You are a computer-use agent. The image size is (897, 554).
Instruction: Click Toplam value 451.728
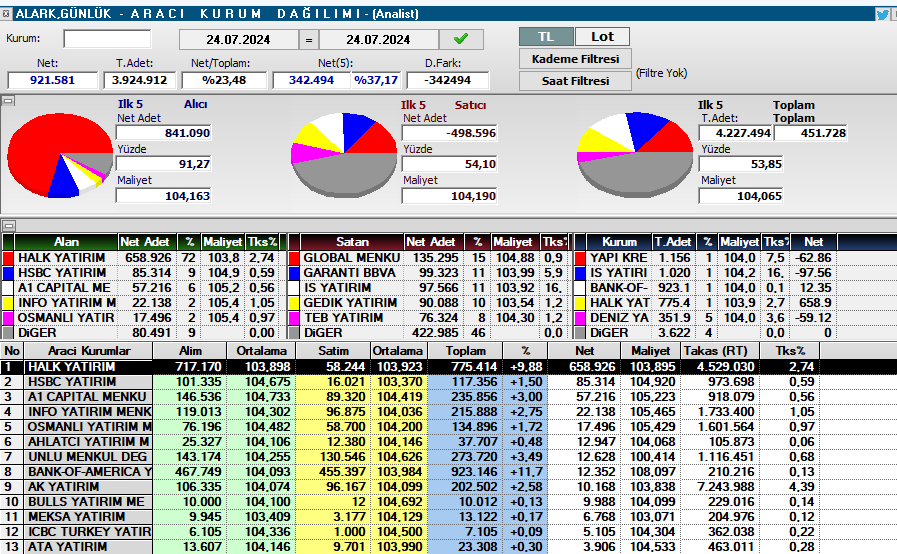pyautogui.click(x=811, y=133)
